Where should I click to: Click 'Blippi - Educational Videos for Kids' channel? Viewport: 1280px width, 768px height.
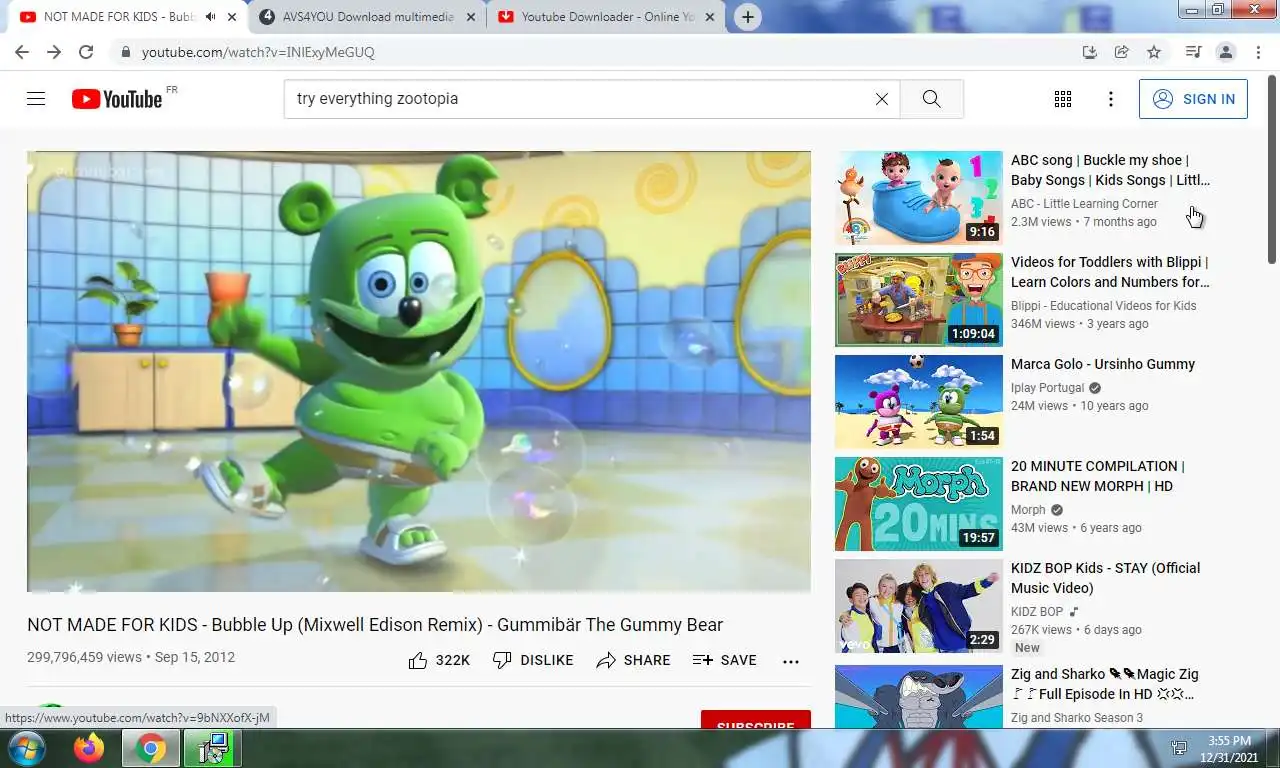(x=1103, y=306)
